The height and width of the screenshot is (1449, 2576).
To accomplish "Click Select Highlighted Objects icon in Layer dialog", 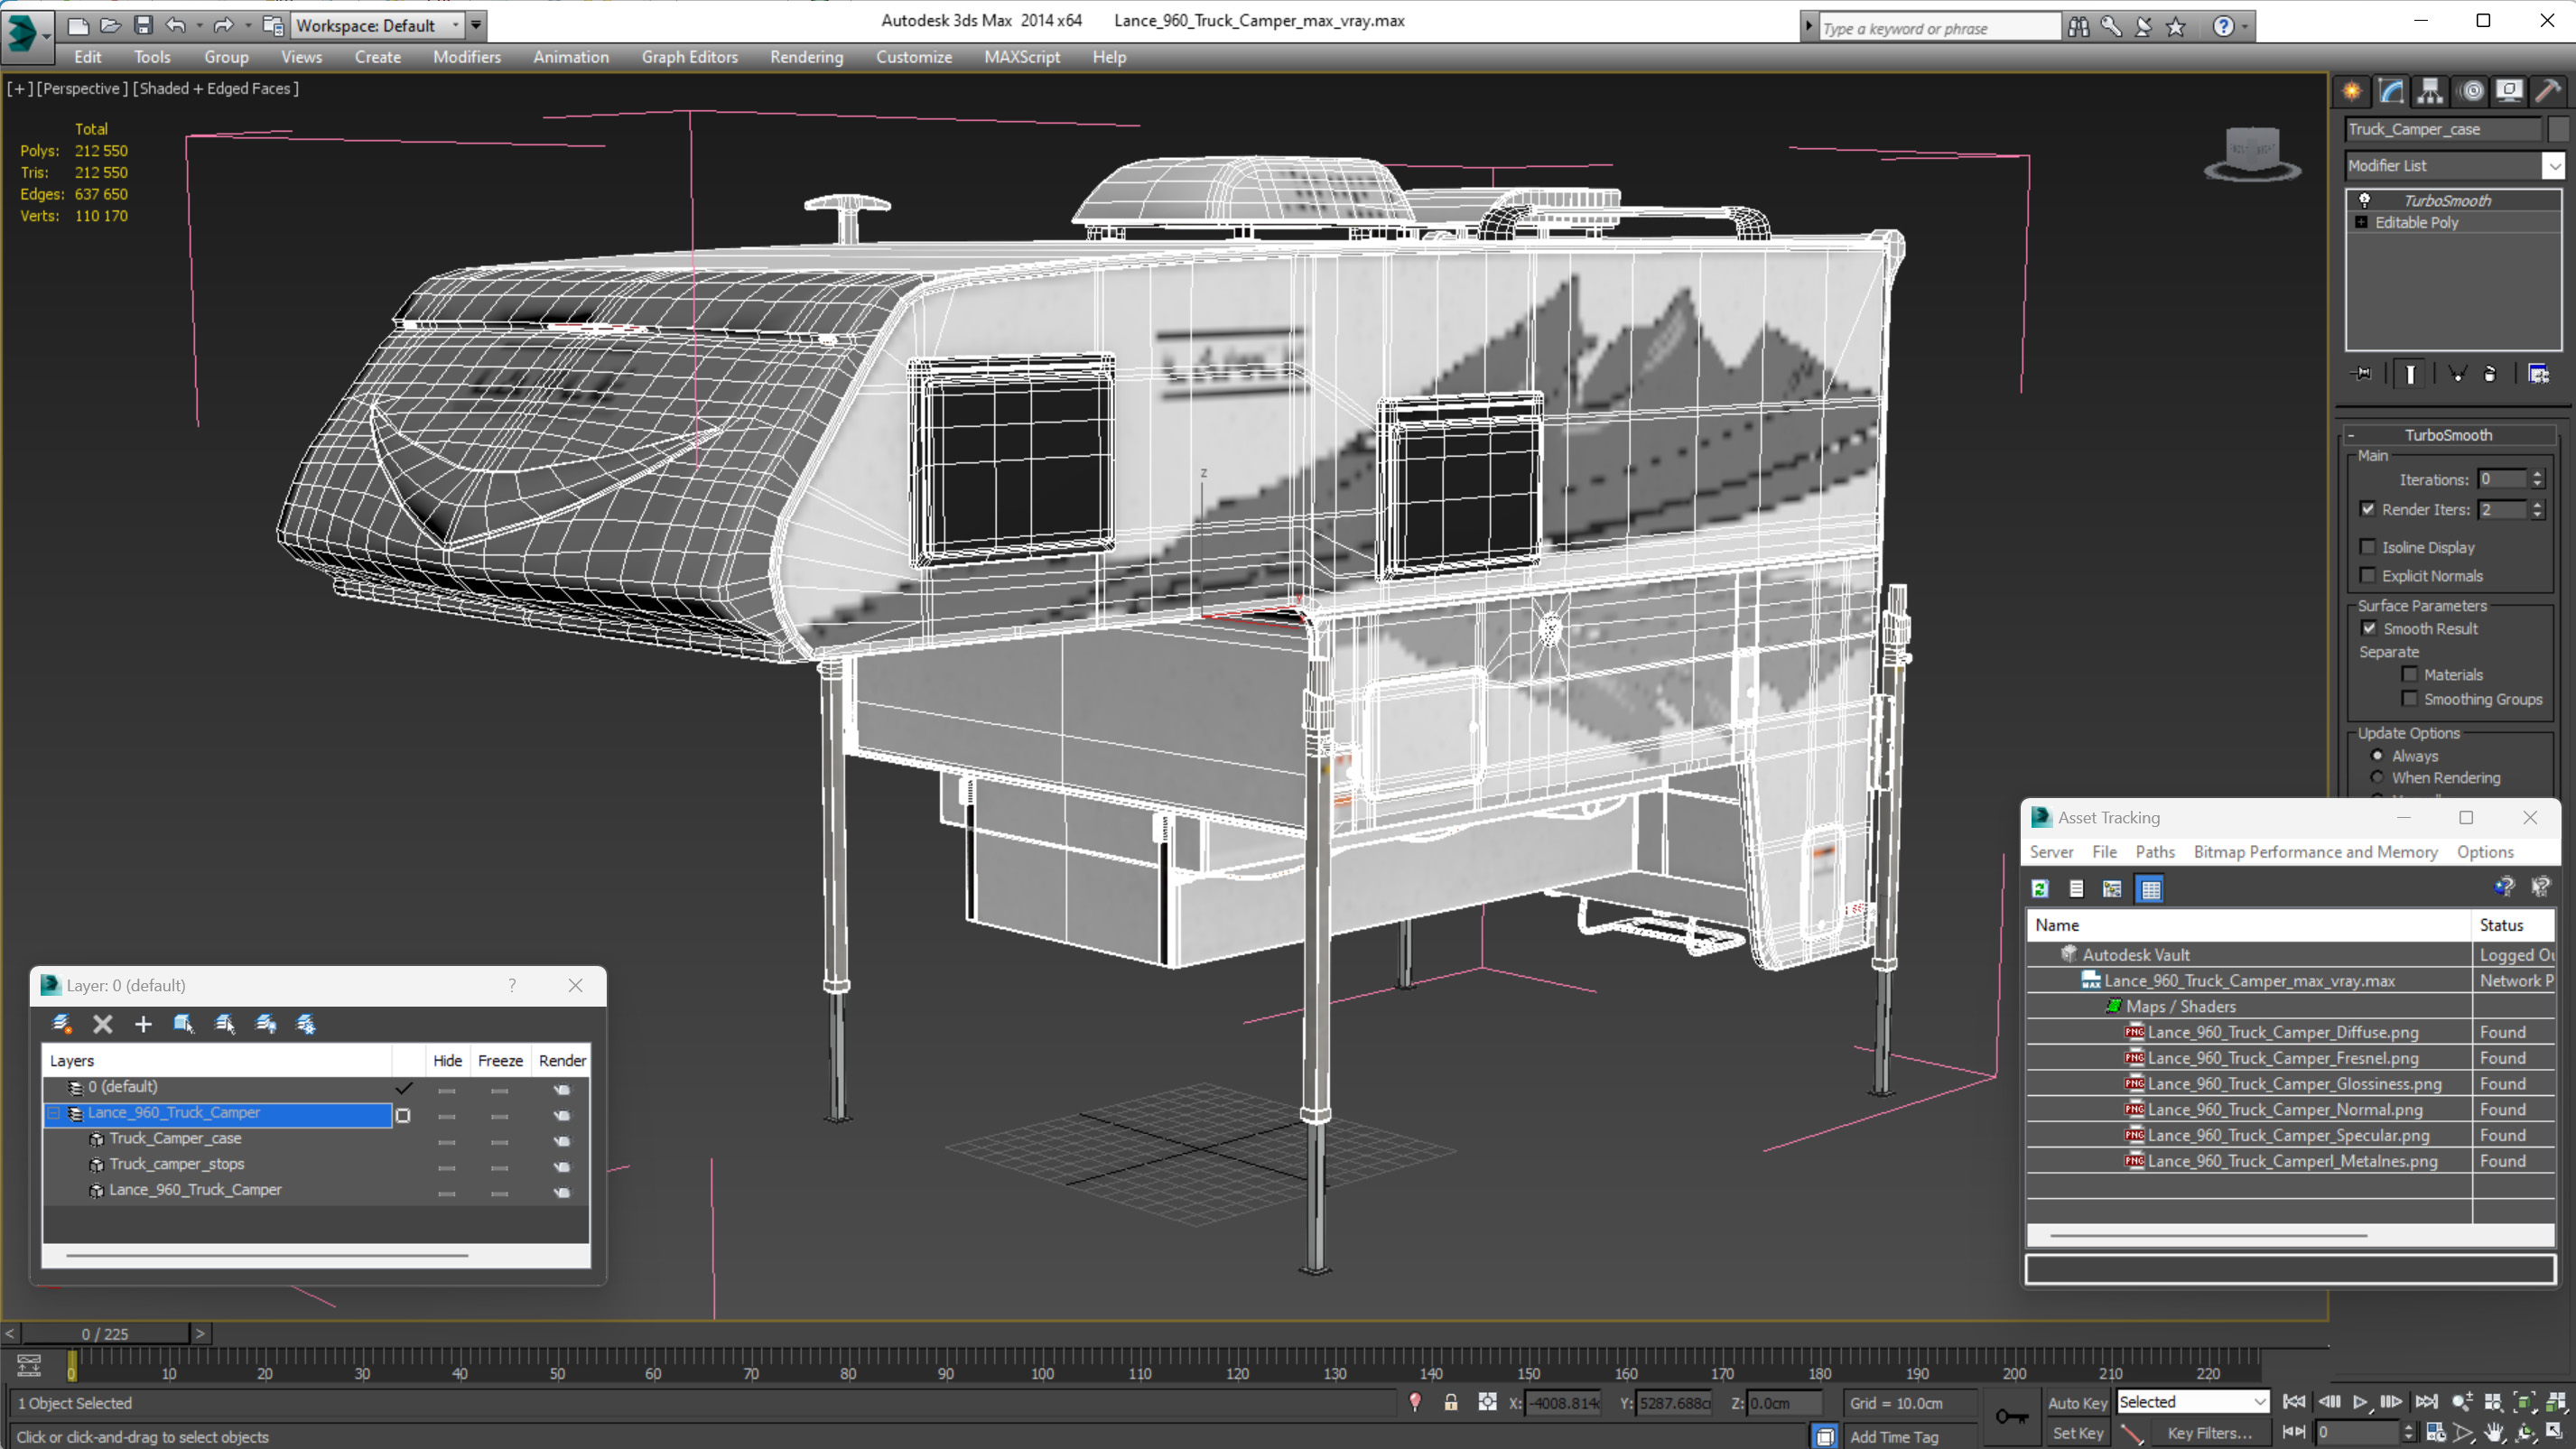I will pos(184,1023).
